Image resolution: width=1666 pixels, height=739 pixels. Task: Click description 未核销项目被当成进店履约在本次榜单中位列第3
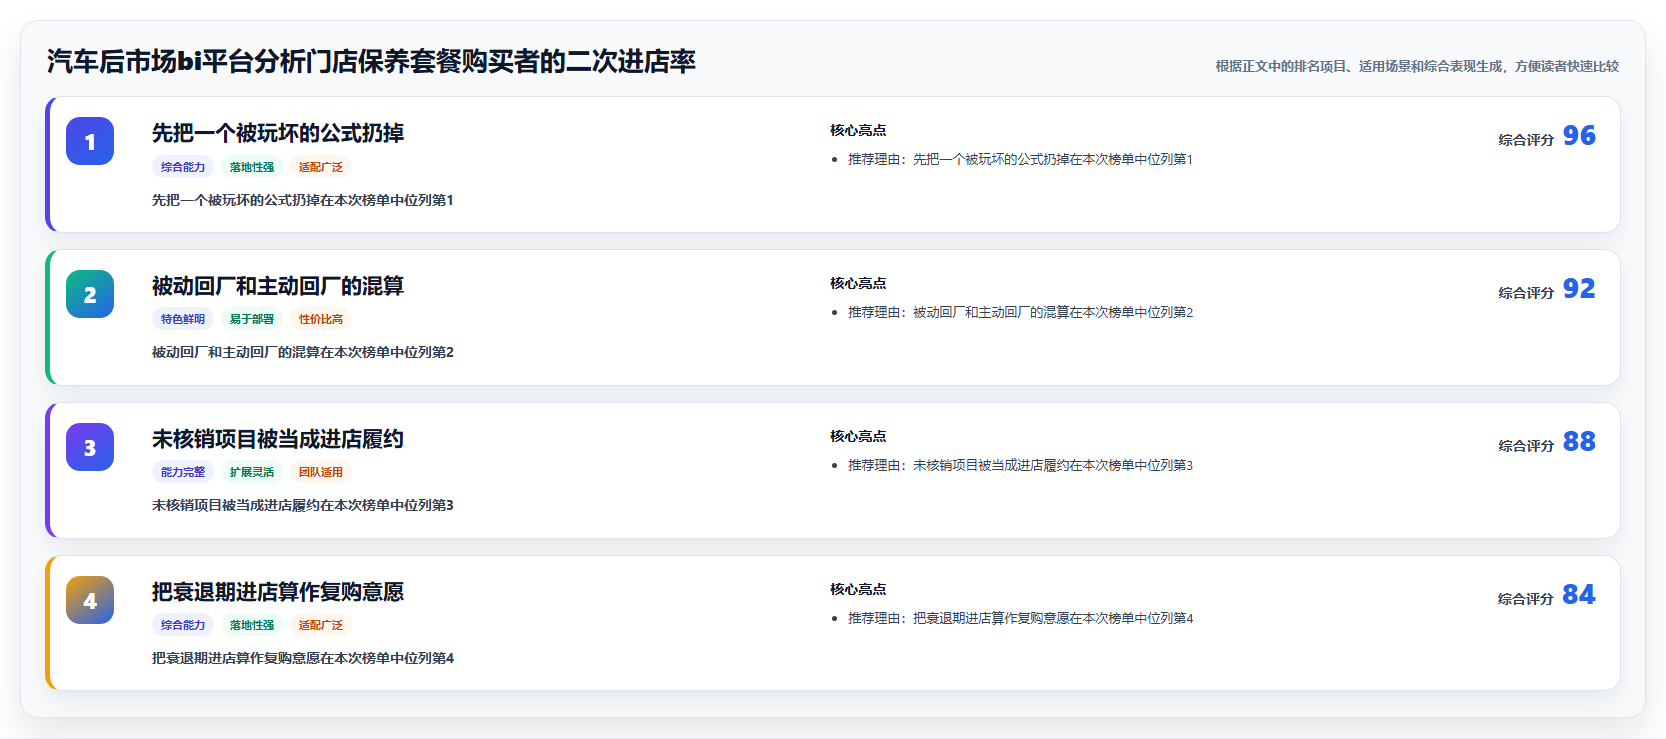pos(303,505)
